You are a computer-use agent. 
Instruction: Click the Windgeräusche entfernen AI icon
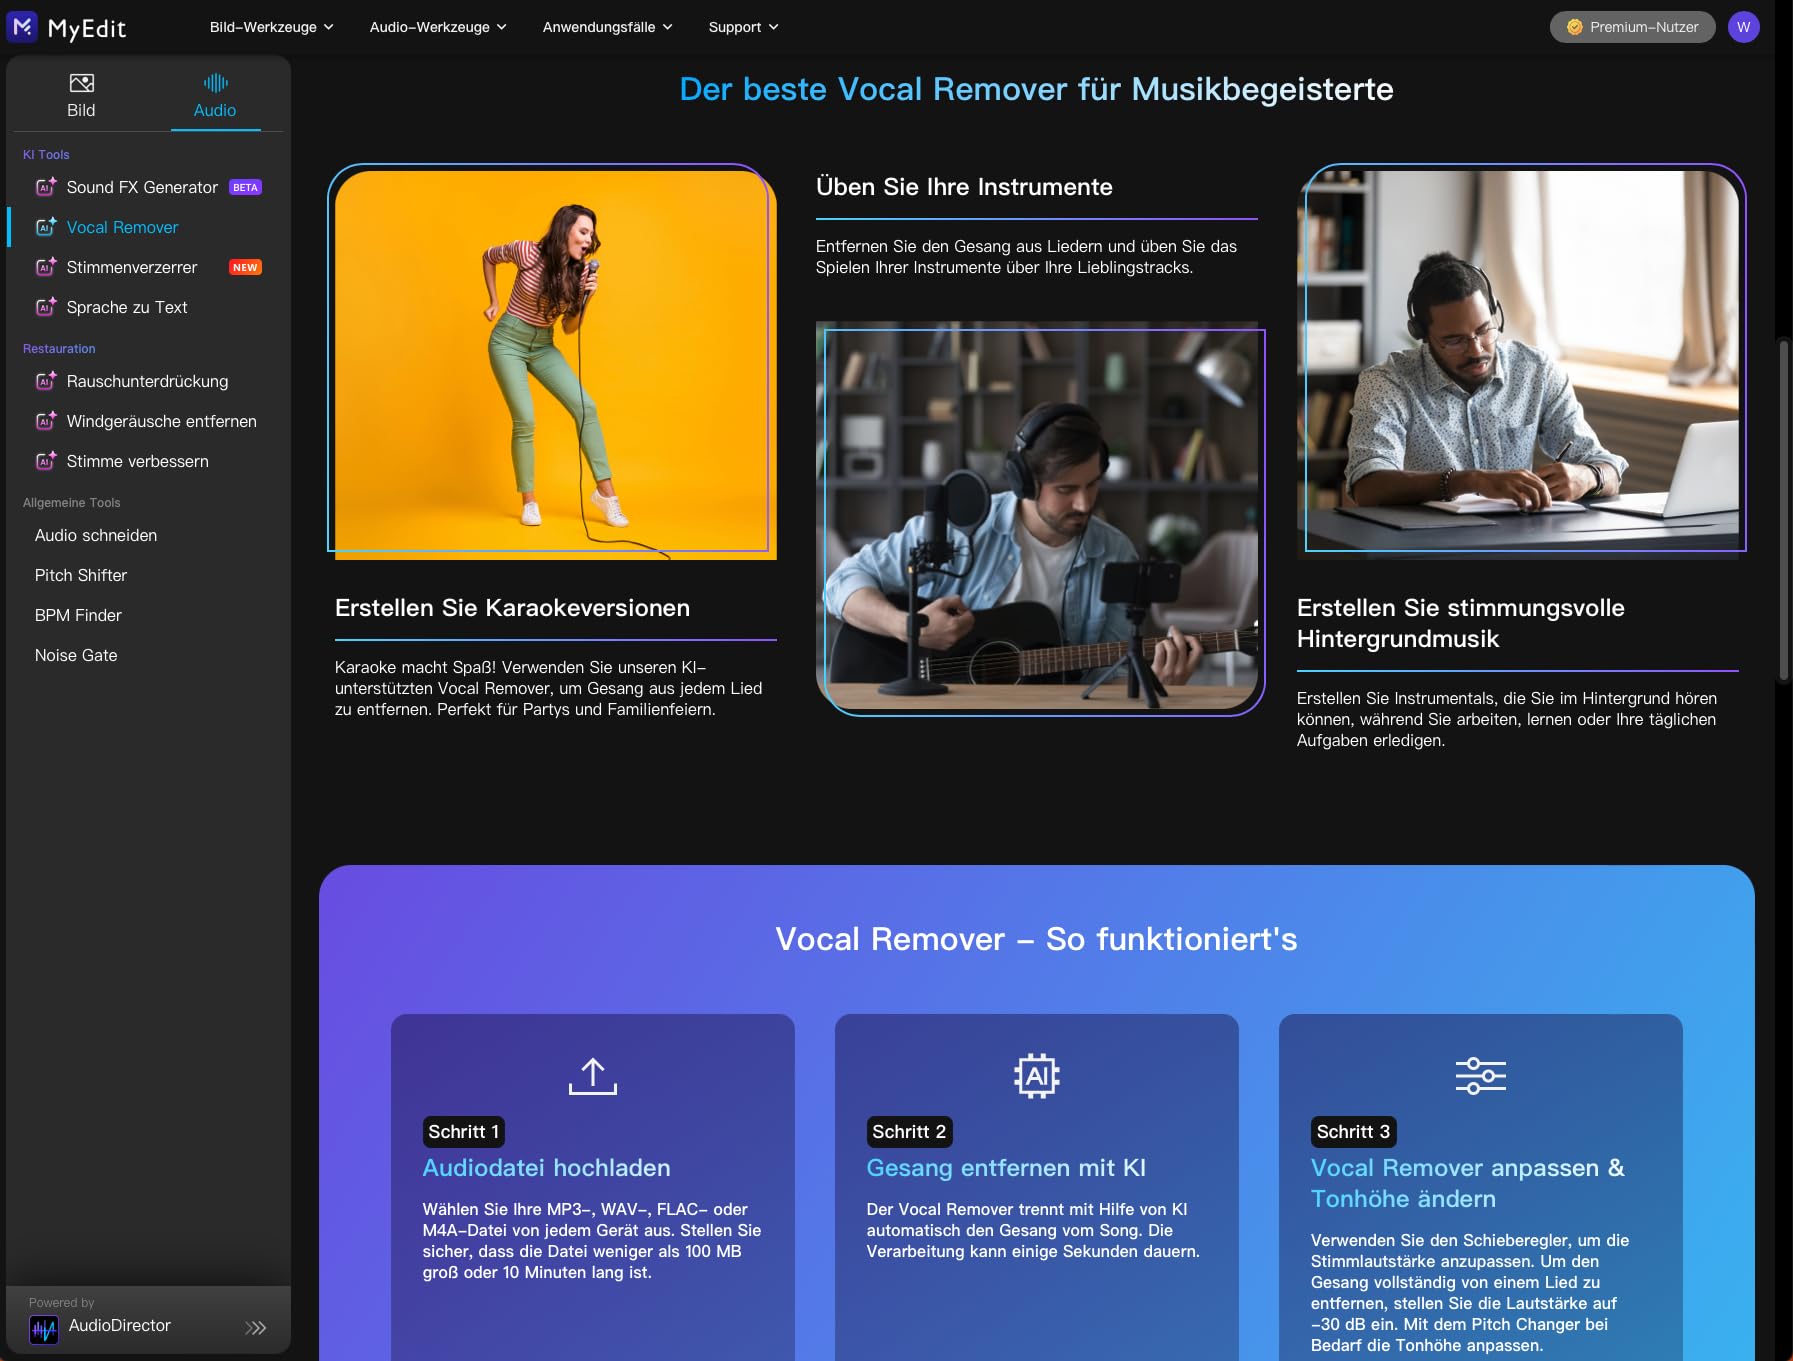tap(46, 421)
